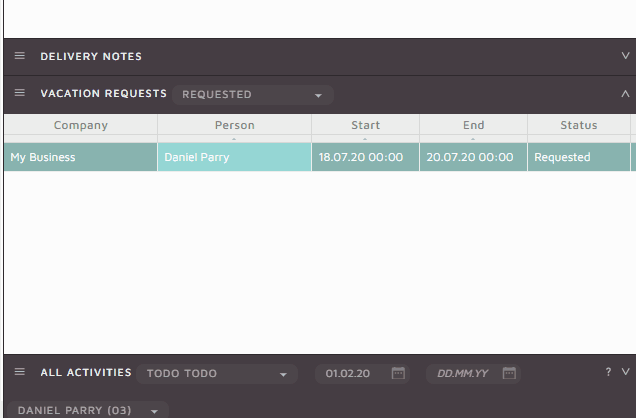636x418 pixels.
Task: Open calendar picker for 01.02.20 date
Action: 398,373
